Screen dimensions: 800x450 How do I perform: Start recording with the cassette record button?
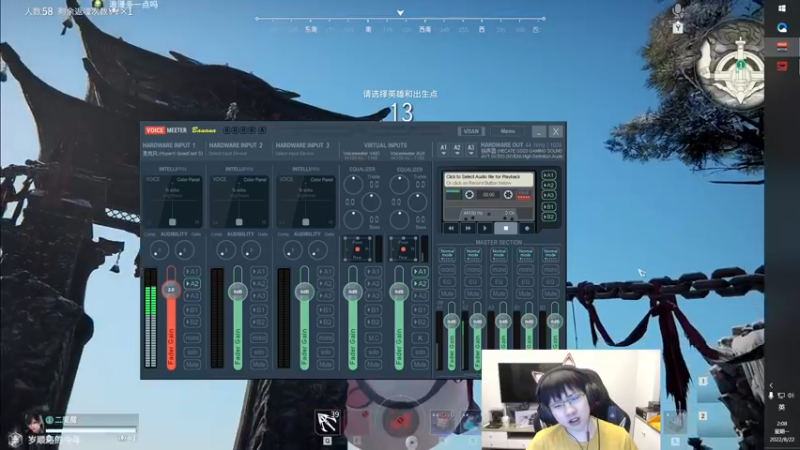527,229
